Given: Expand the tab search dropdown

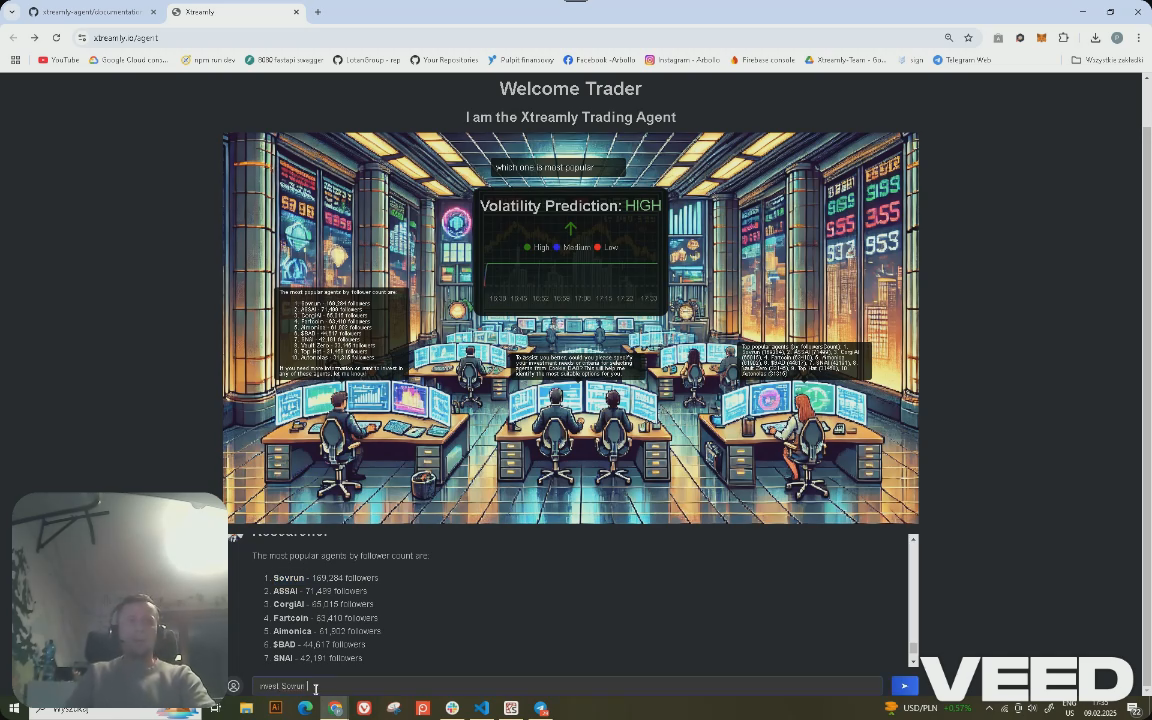Looking at the screenshot, I should pos(12,12).
